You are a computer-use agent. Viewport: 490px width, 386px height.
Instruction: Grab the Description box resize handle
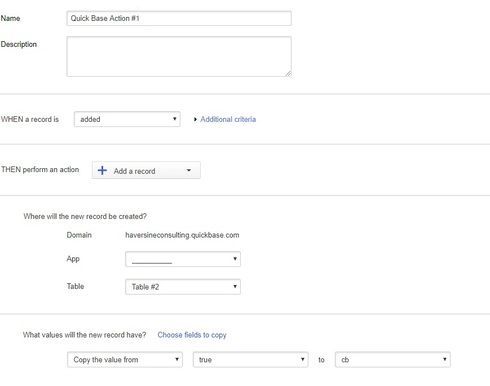coord(288,74)
